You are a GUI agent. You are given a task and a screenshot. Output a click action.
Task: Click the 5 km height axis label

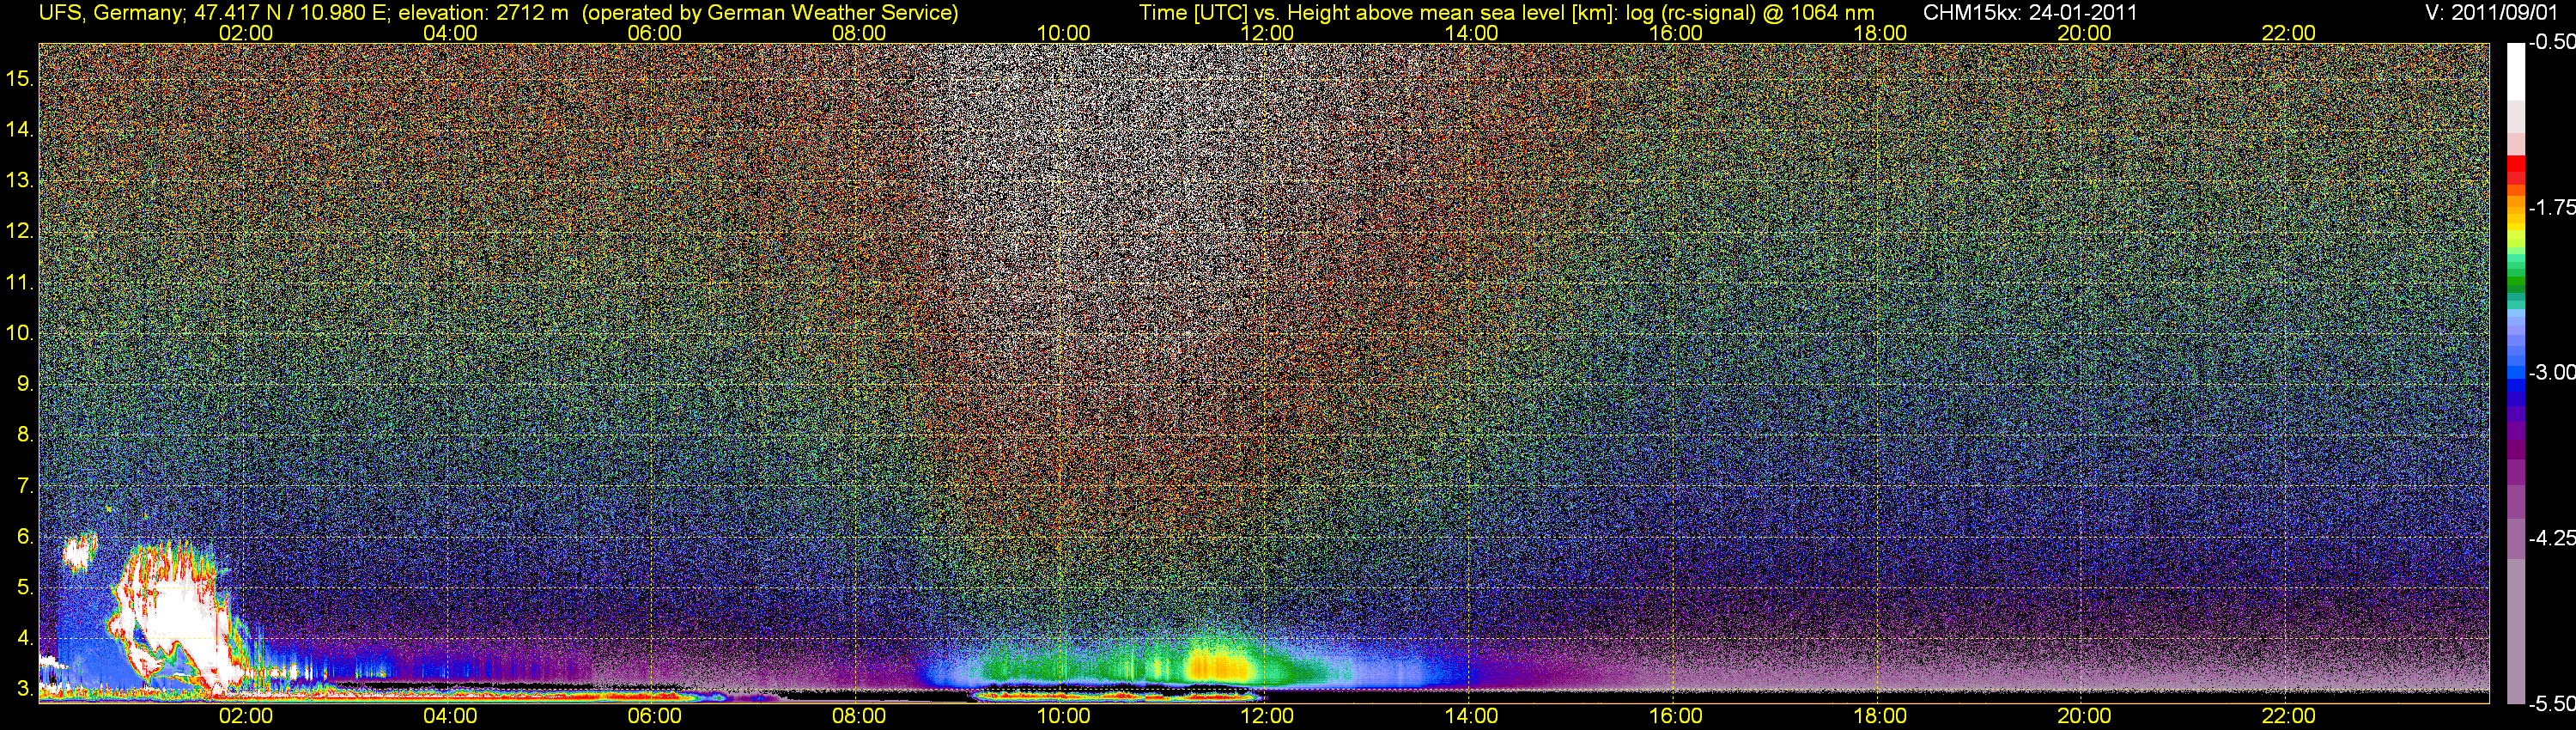point(24,588)
